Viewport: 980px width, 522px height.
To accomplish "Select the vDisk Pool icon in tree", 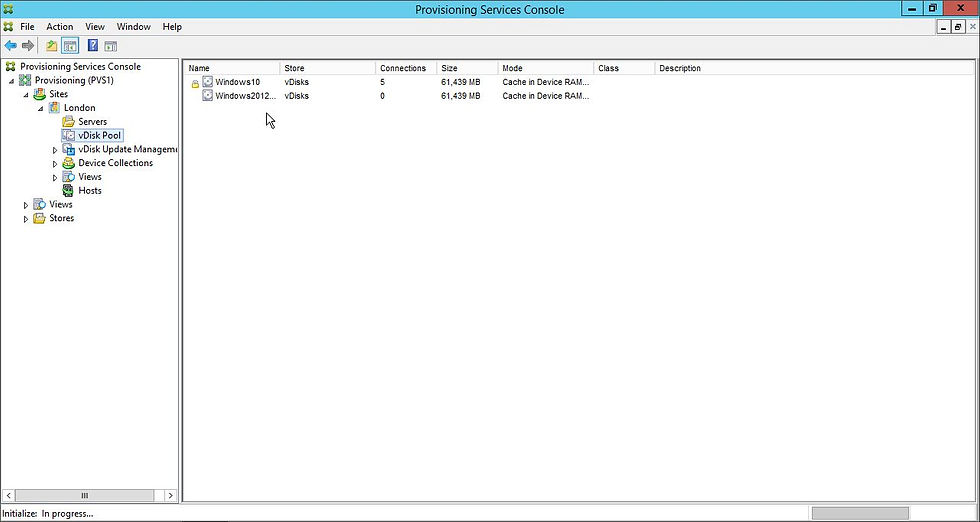I will pyautogui.click(x=68, y=135).
